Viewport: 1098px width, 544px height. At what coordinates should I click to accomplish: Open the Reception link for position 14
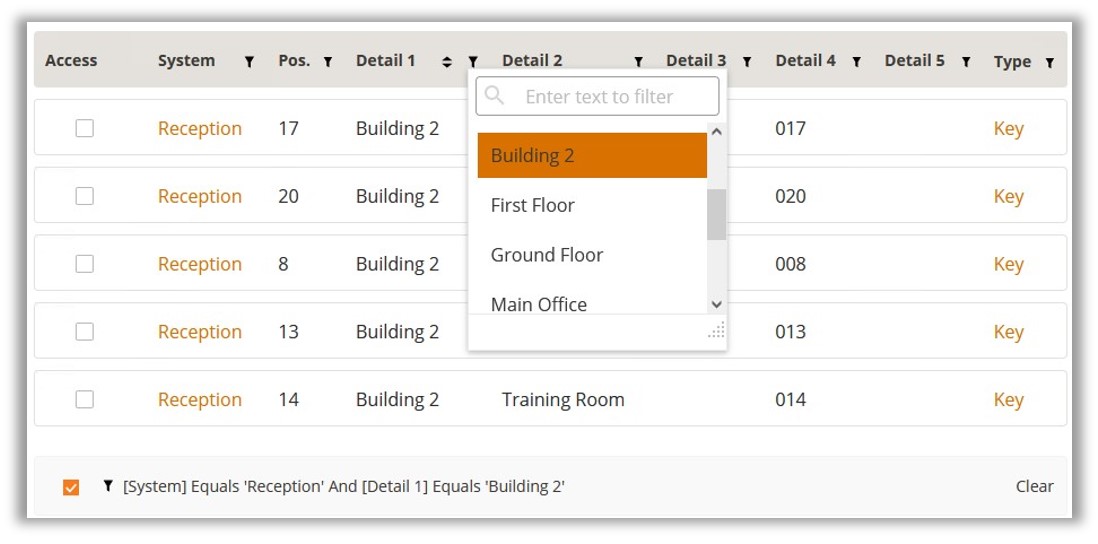pyautogui.click(x=200, y=400)
